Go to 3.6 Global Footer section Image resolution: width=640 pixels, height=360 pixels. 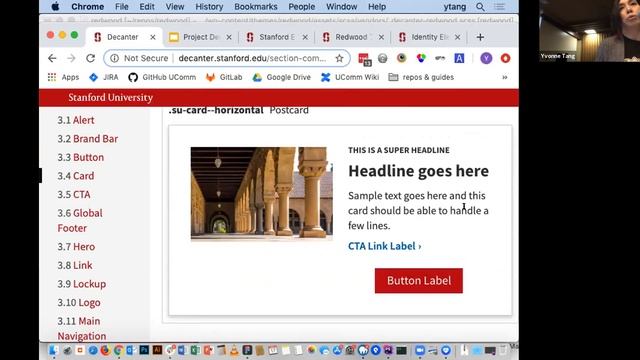(x=80, y=220)
